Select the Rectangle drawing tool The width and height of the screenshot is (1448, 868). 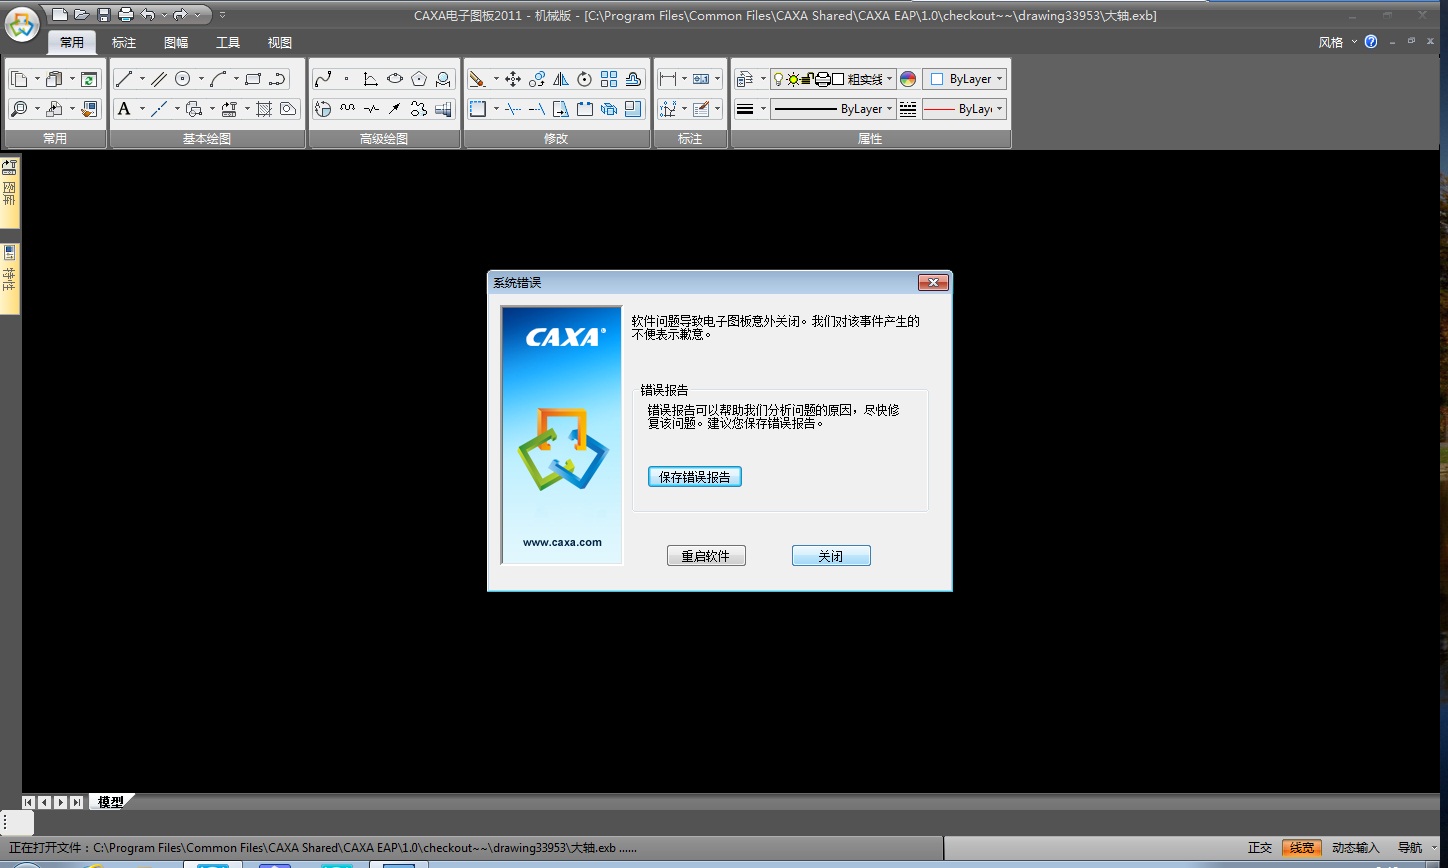click(x=253, y=79)
